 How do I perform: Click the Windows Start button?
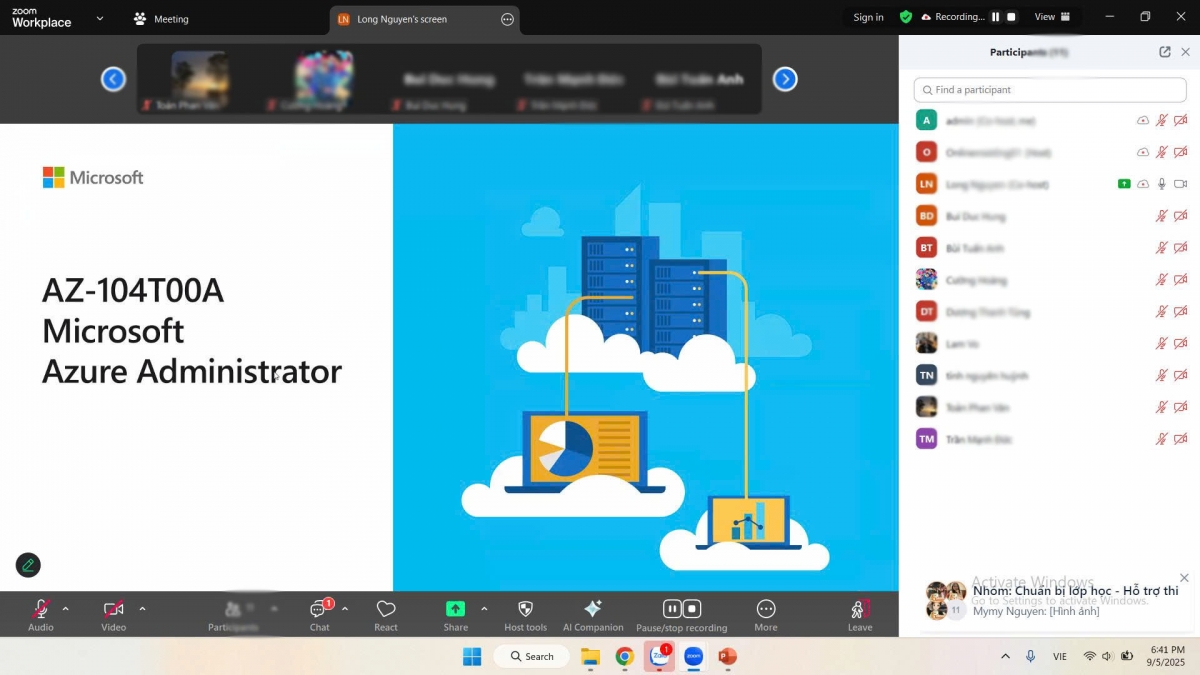pos(472,657)
